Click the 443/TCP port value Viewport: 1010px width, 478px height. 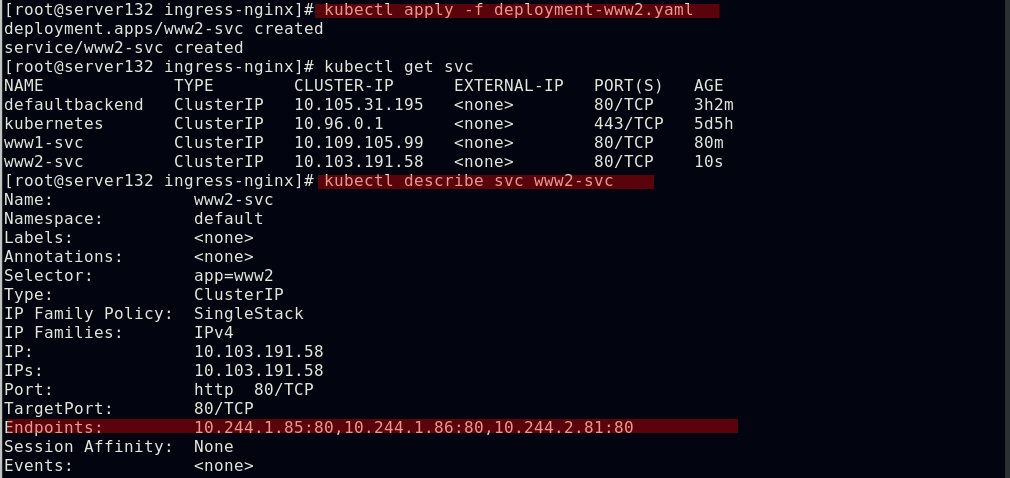[x=628, y=124]
